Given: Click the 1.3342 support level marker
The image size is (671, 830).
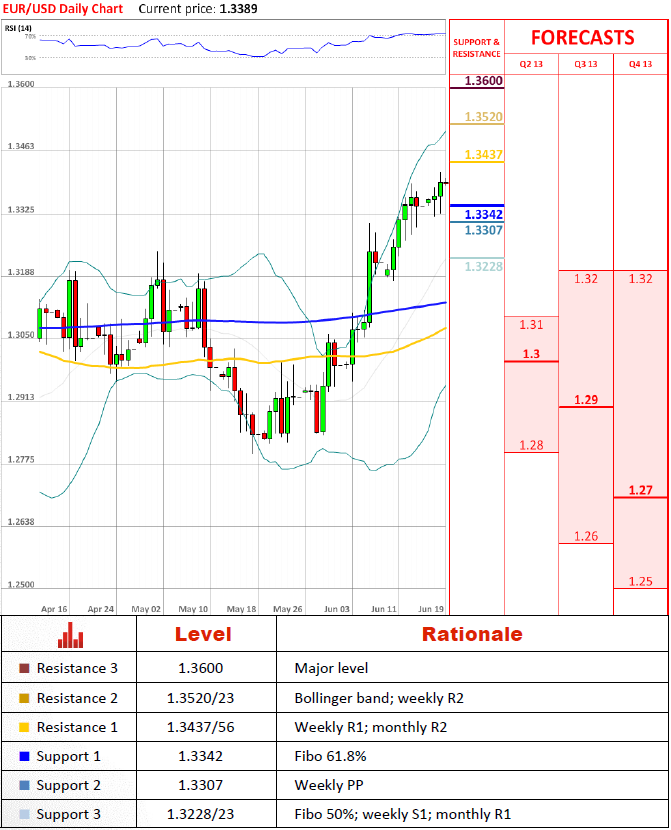Looking at the screenshot, I should click(x=484, y=214).
